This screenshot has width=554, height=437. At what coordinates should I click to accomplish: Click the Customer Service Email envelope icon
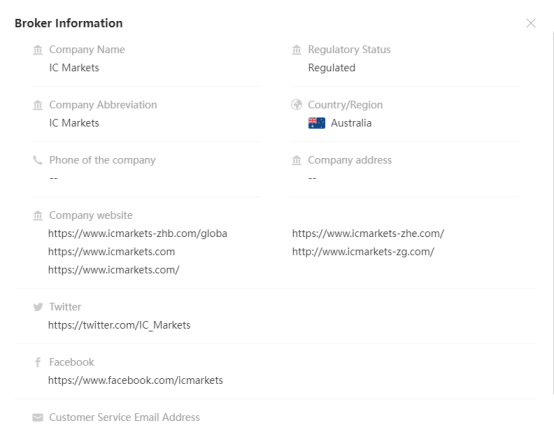click(38, 417)
